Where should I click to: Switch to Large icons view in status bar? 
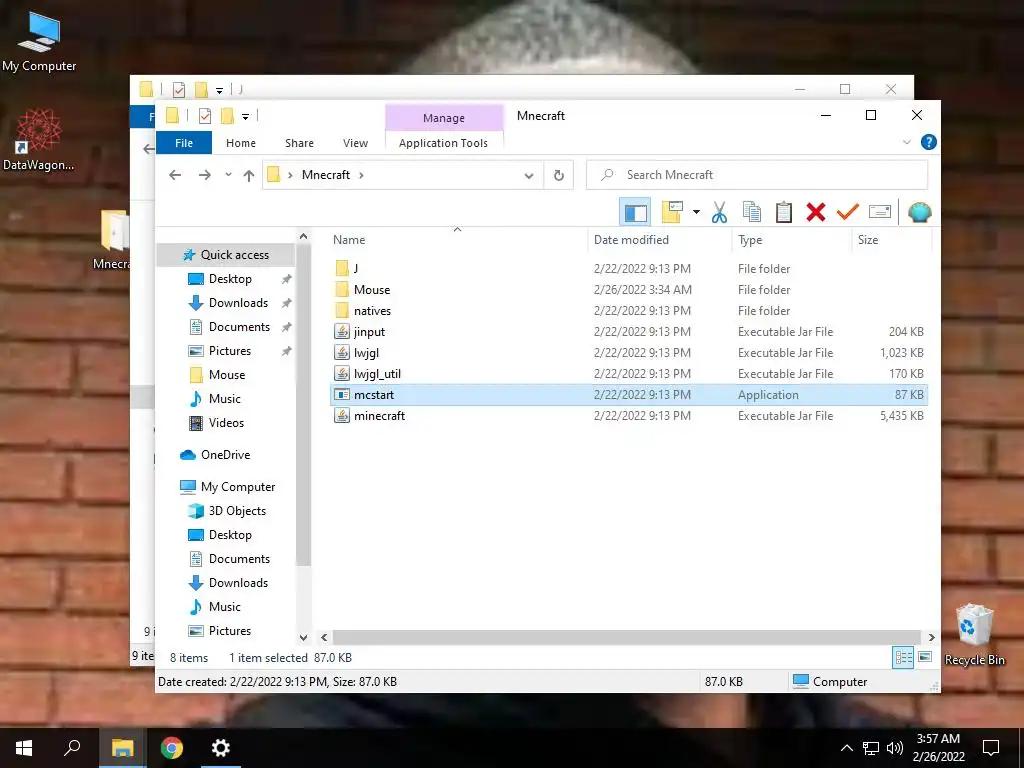coord(925,657)
